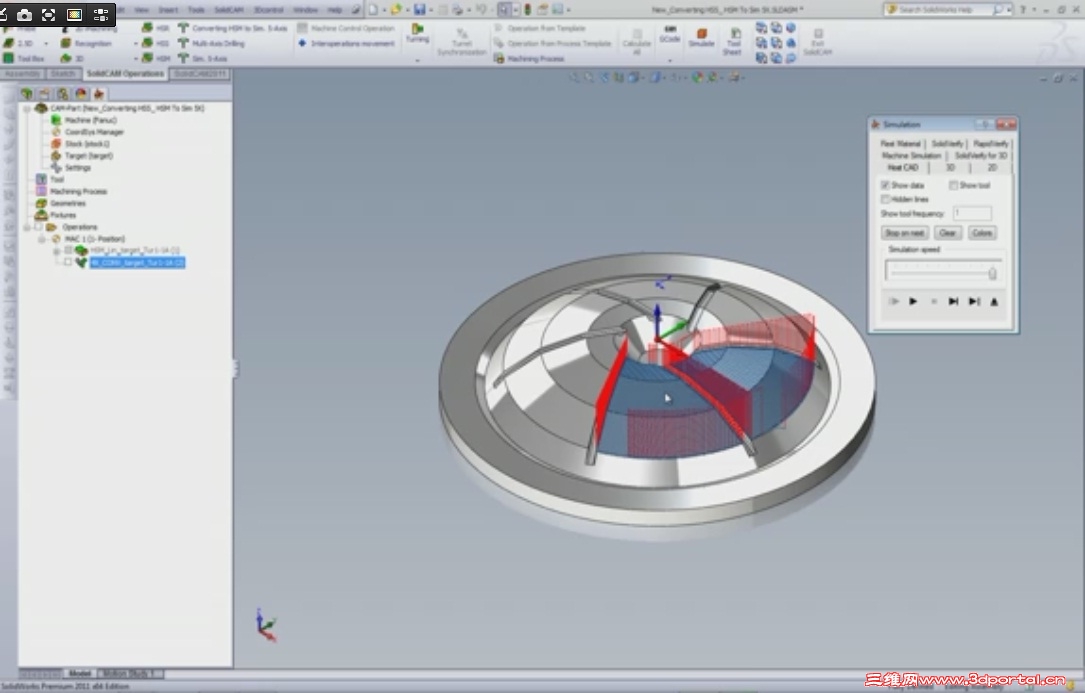
Task: Click the HSR operation icon
Action: tap(156, 28)
